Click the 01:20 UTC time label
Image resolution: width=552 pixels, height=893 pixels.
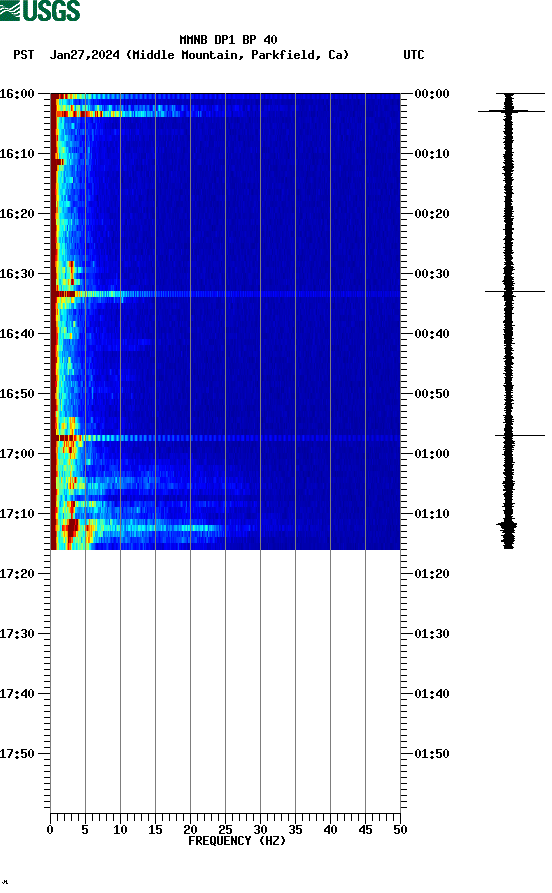click(x=432, y=574)
